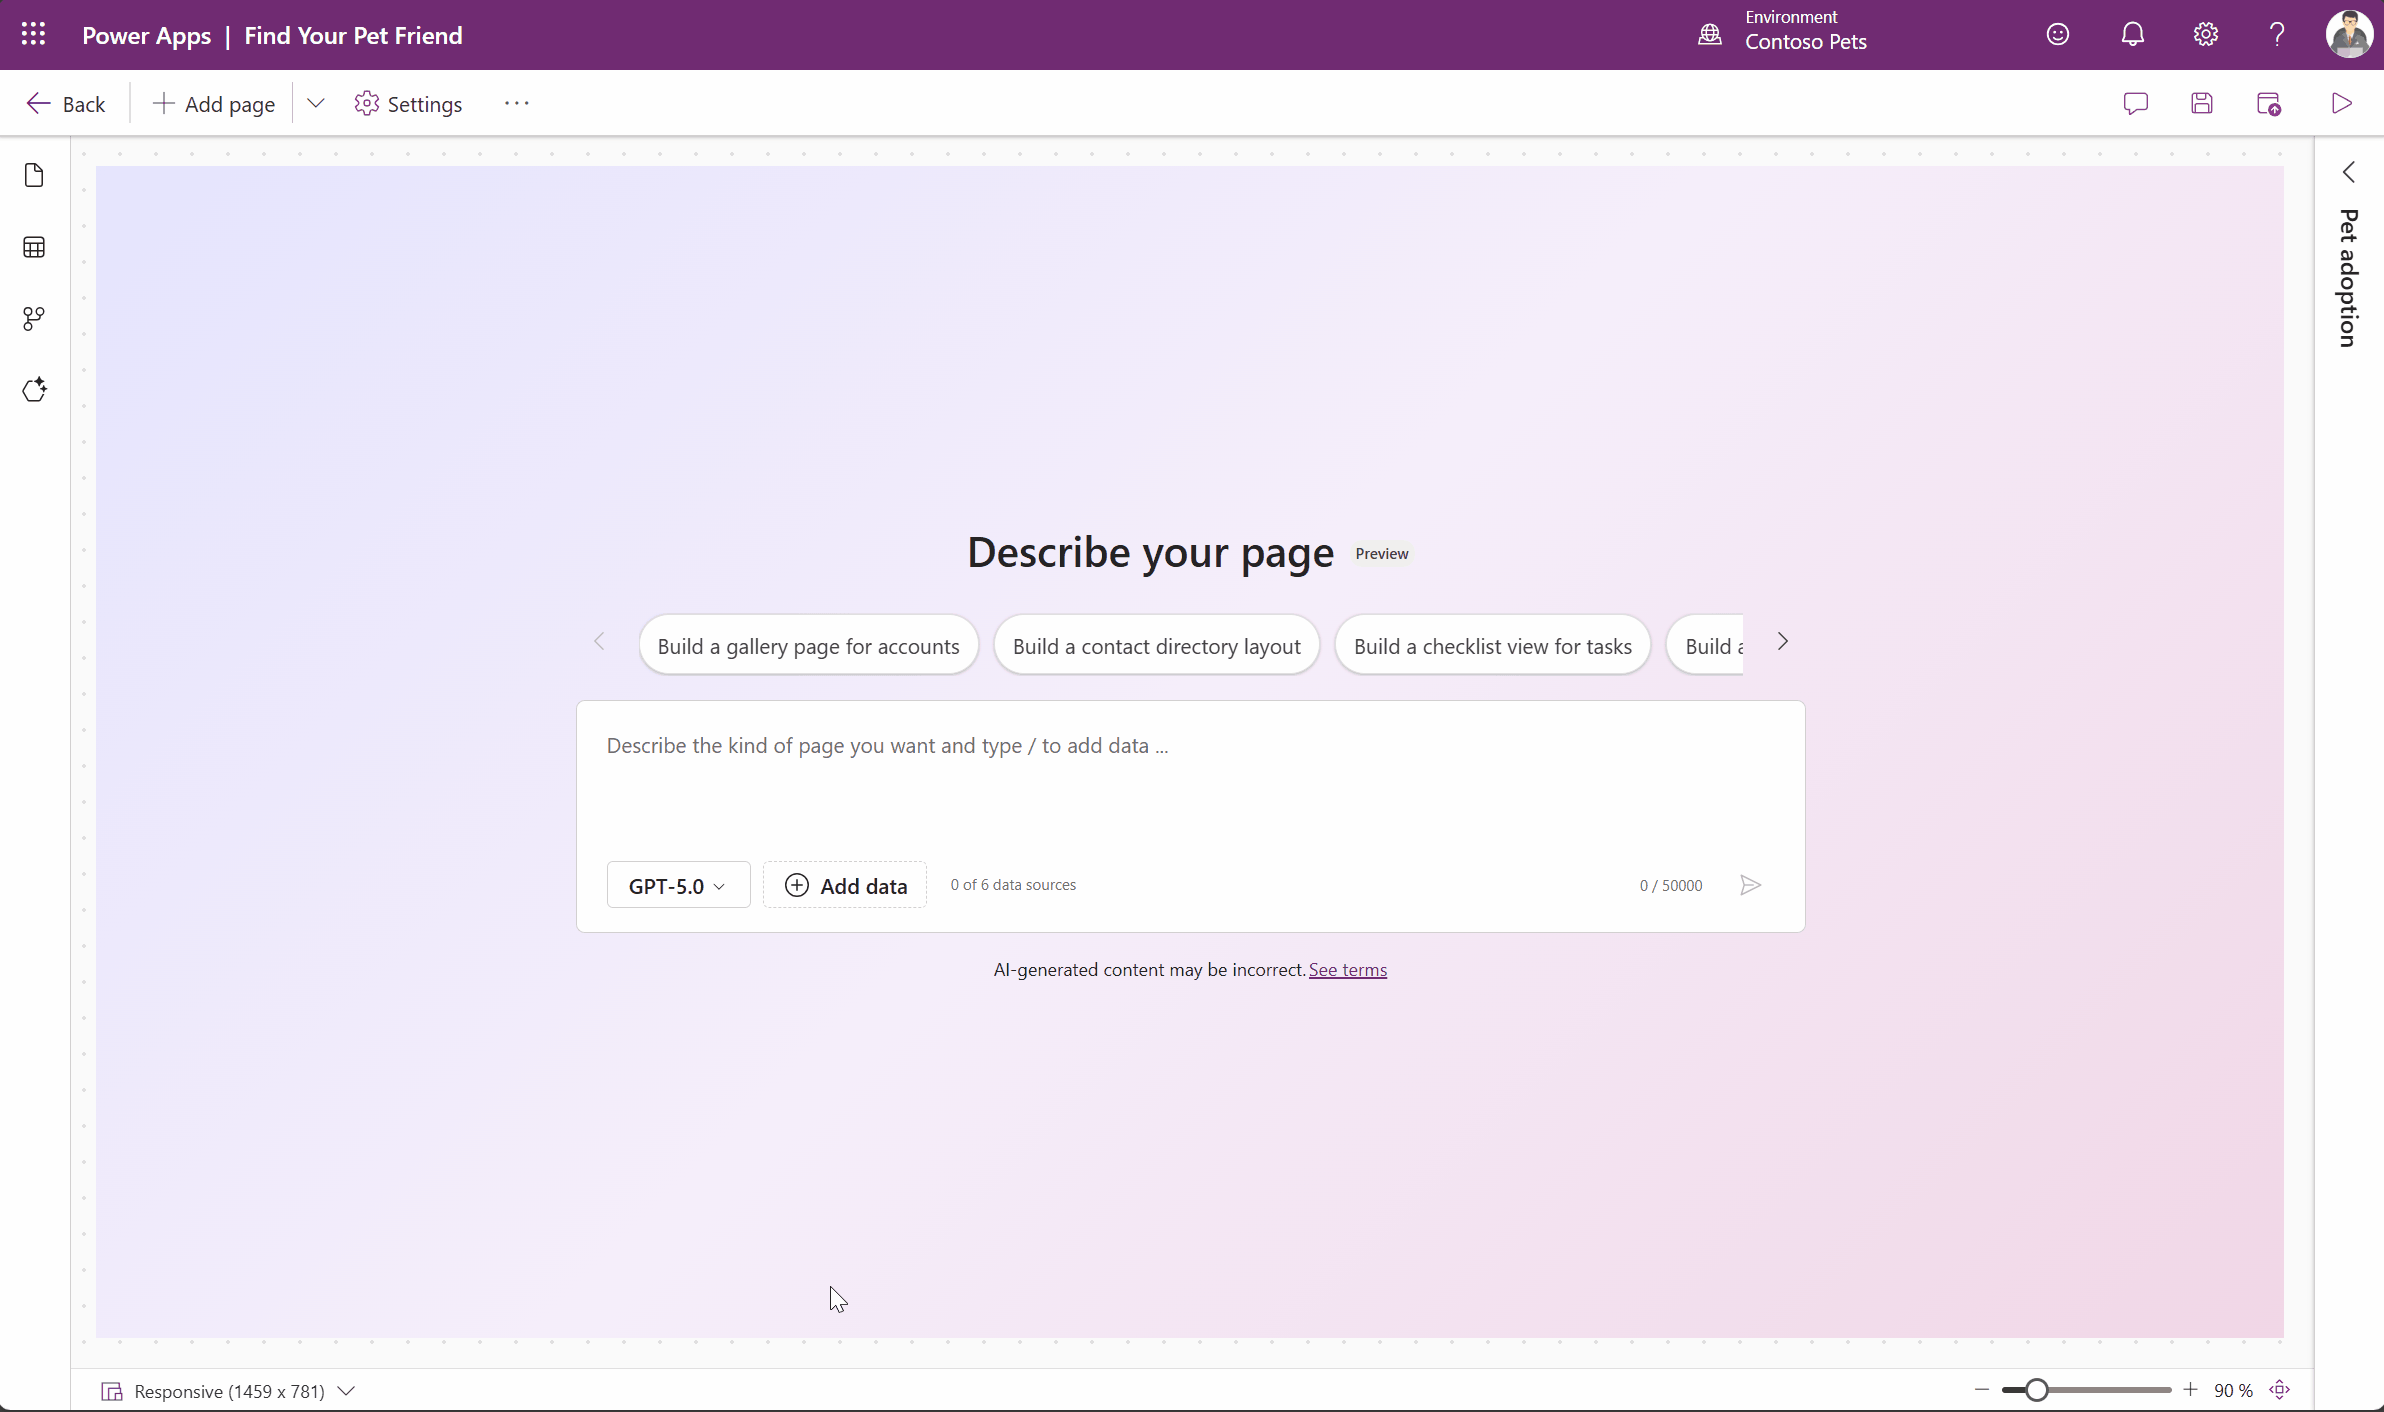The image size is (2384, 1412).
Task: Expand the Add page dropdown chevron
Action: (x=315, y=104)
